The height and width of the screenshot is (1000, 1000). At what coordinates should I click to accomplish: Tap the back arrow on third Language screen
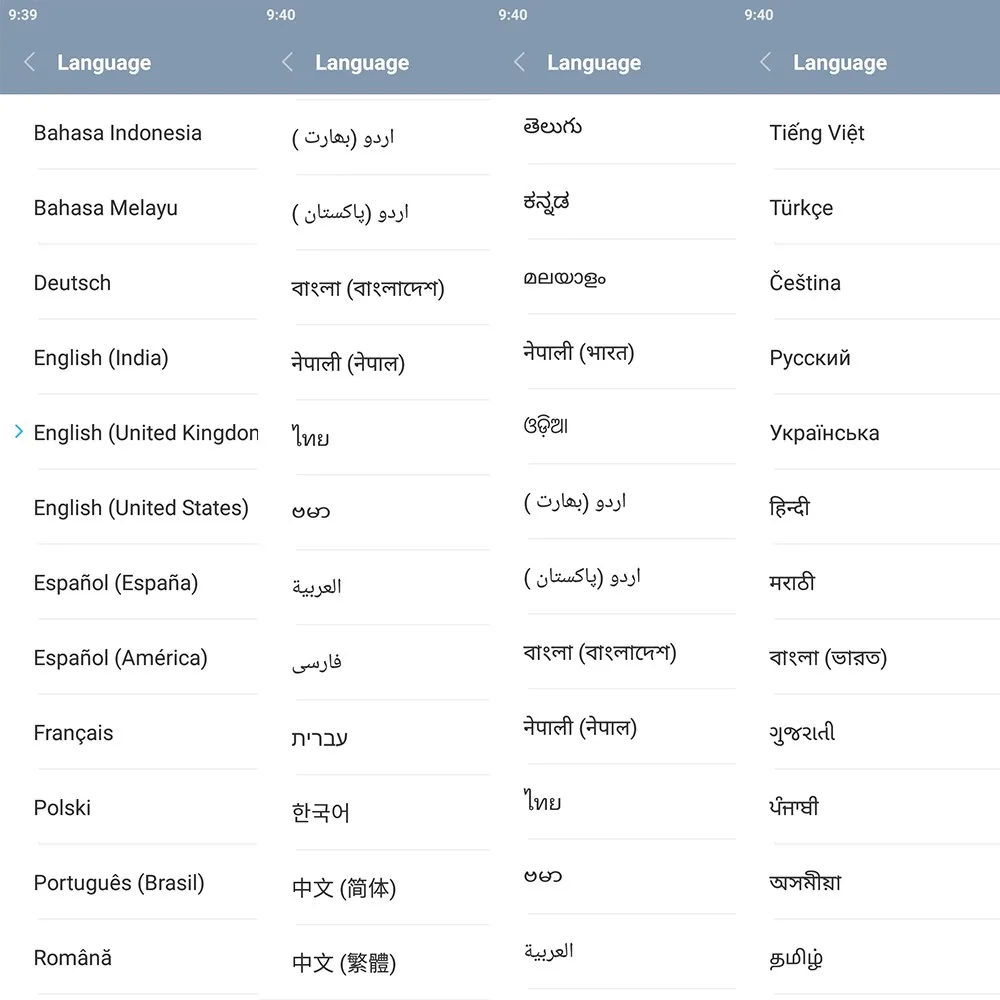[519, 62]
